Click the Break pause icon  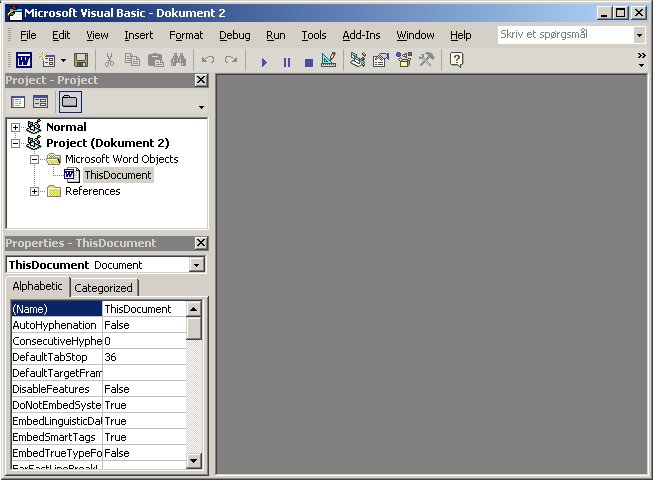pos(287,62)
